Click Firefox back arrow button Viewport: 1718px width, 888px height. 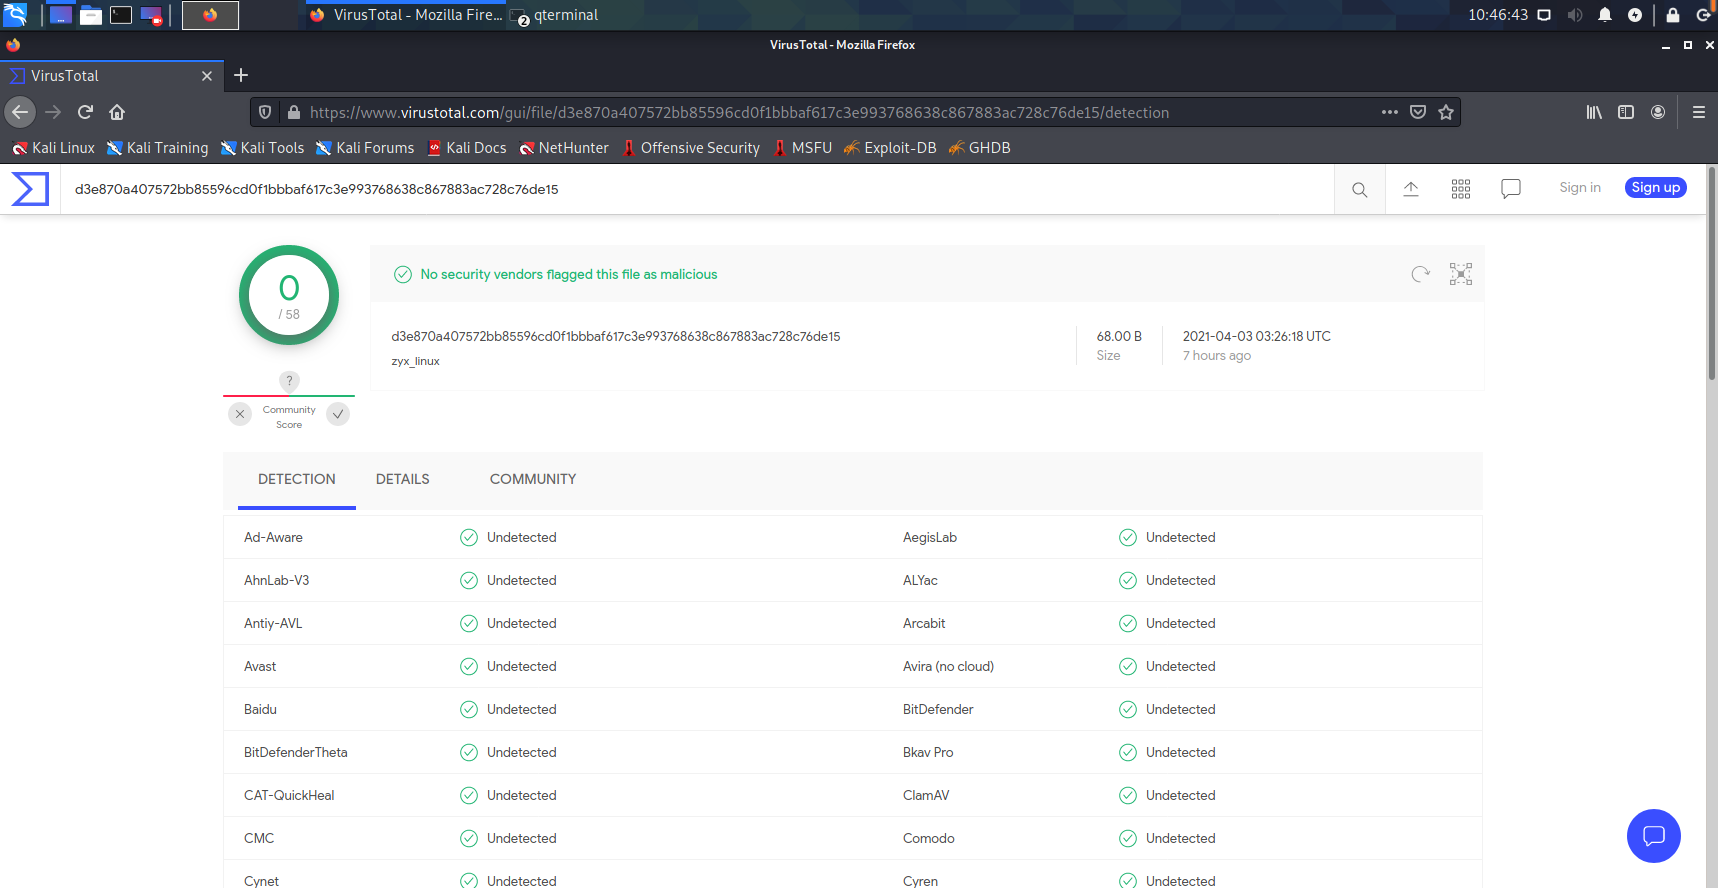(x=20, y=112)
